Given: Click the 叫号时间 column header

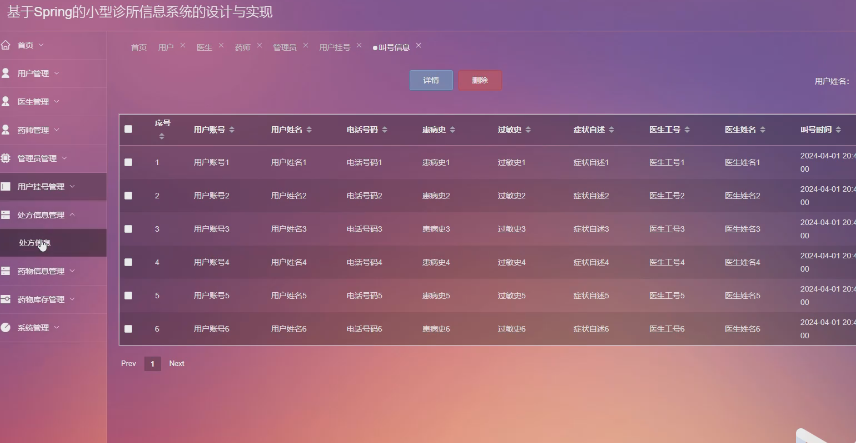Looking at the screenshot, I should pyautogui.click(x=816, y=129).
